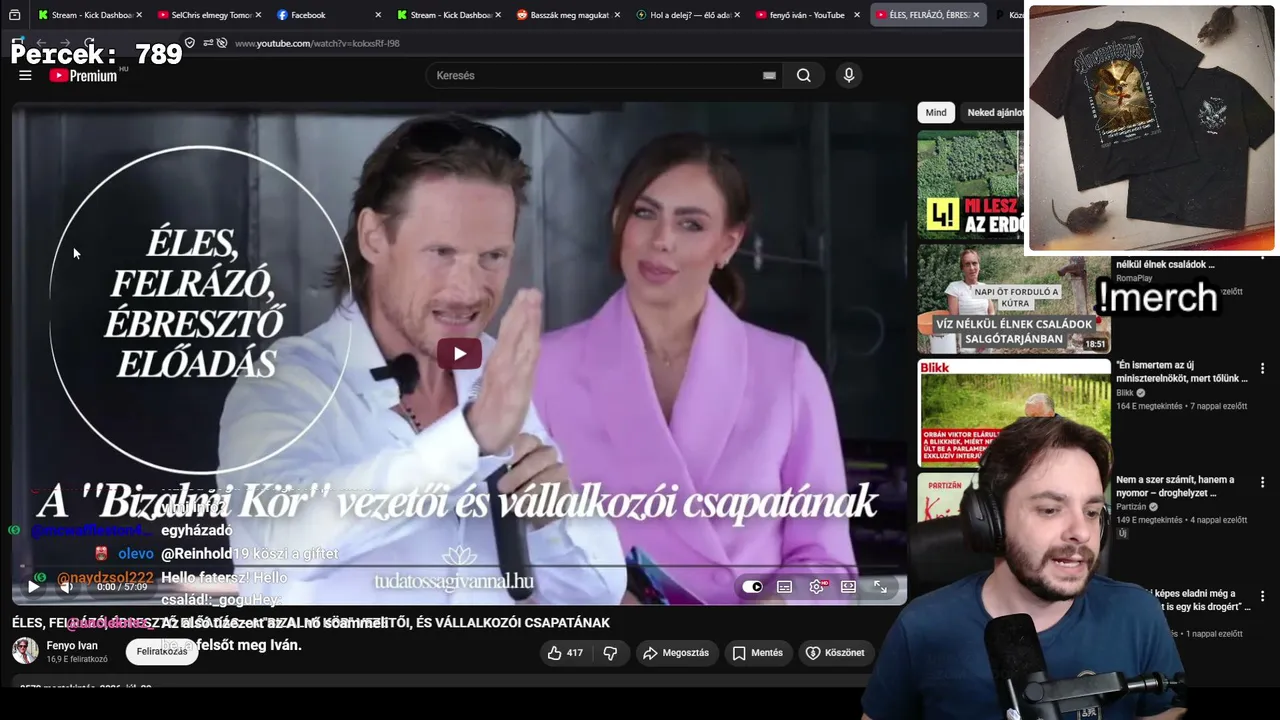This screenshot has width=1280, height=720.
Task: Switch the player to theater mode
Action: [849, 587]
